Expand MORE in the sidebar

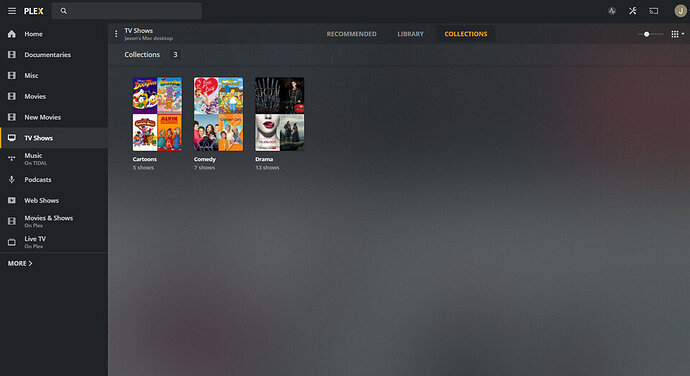pos(20,263)
